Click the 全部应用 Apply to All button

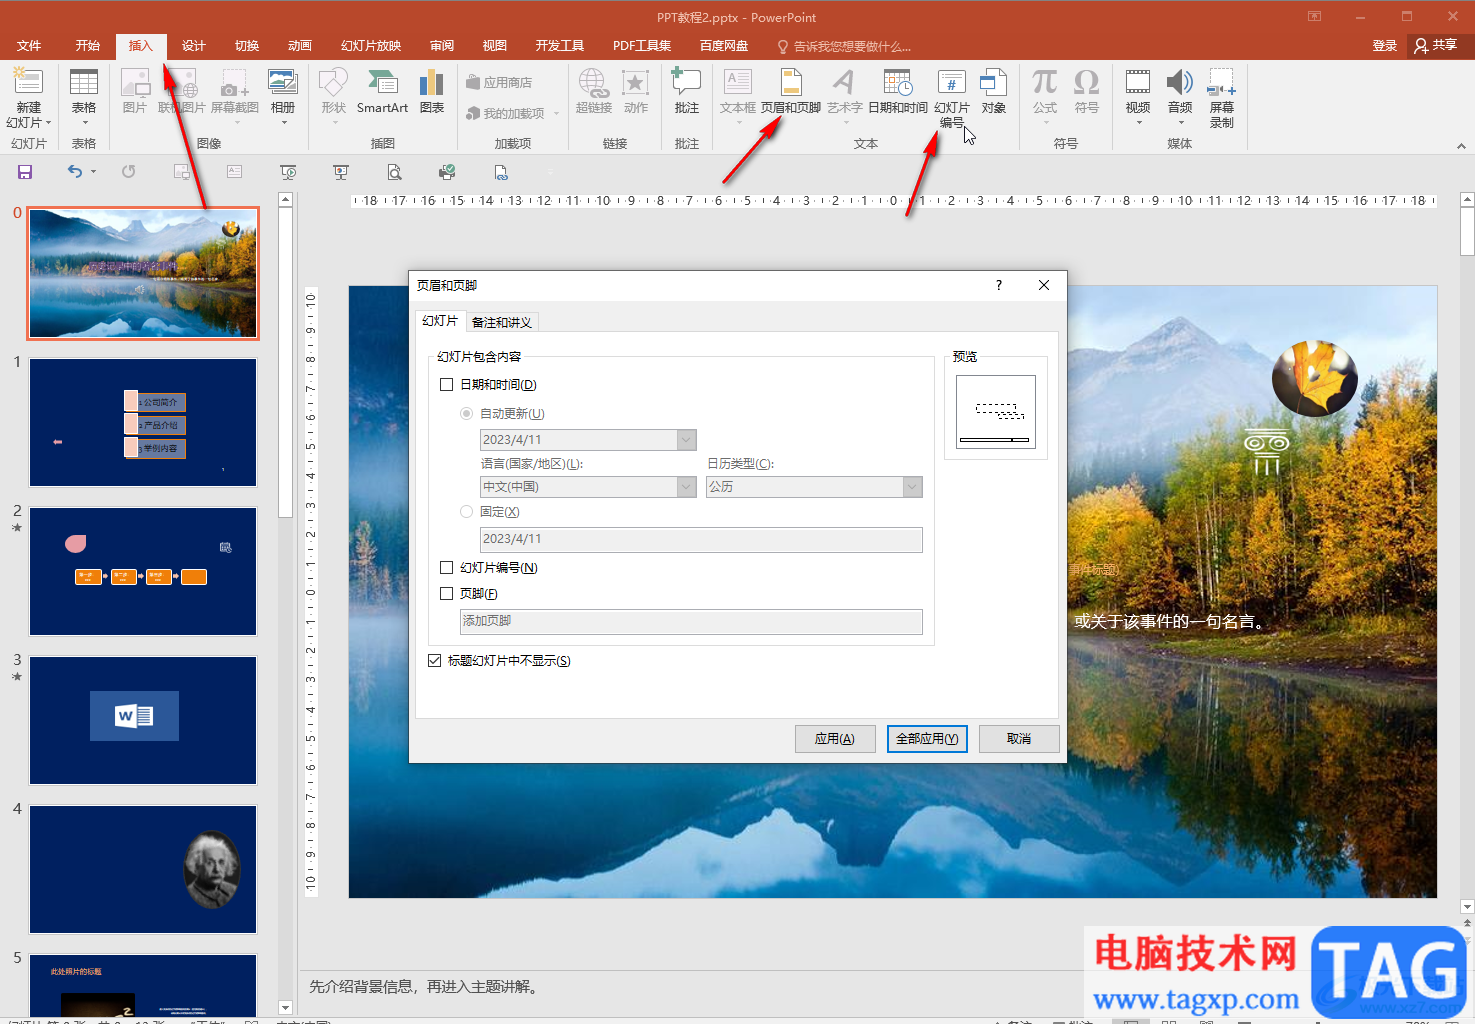coord(927,739)
